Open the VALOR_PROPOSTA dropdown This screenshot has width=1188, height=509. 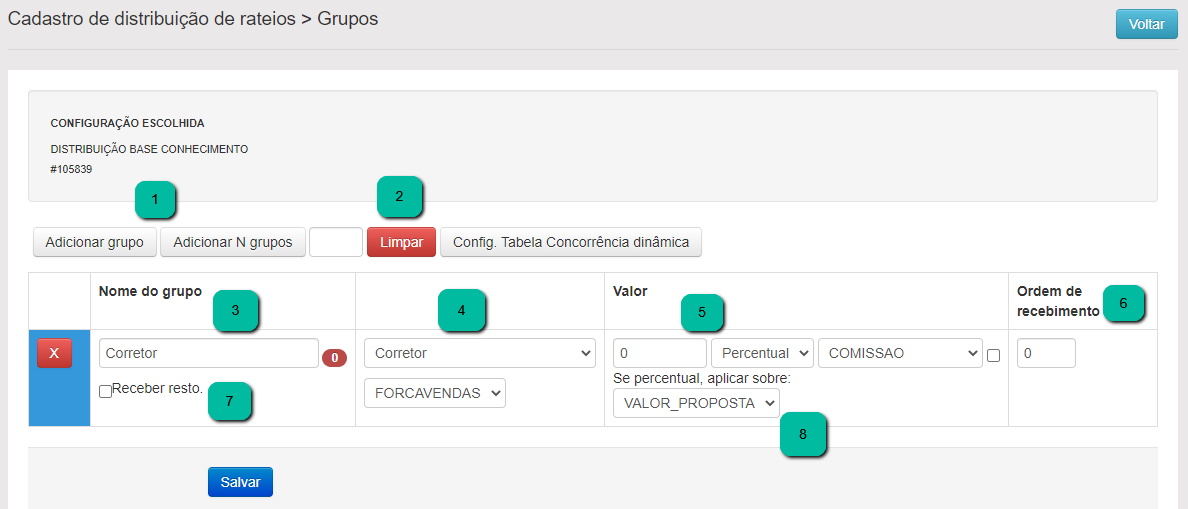tap(696, 402)
